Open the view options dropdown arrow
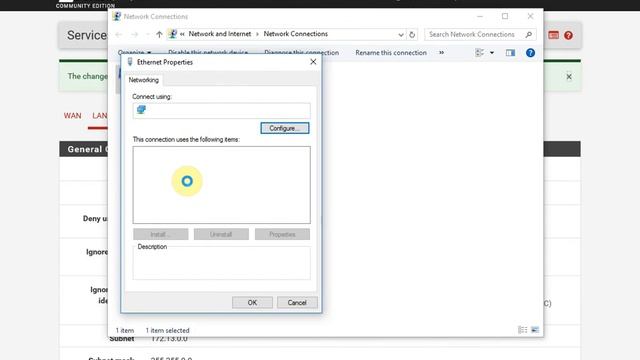640x360 pixels. (x=492, y=53)
